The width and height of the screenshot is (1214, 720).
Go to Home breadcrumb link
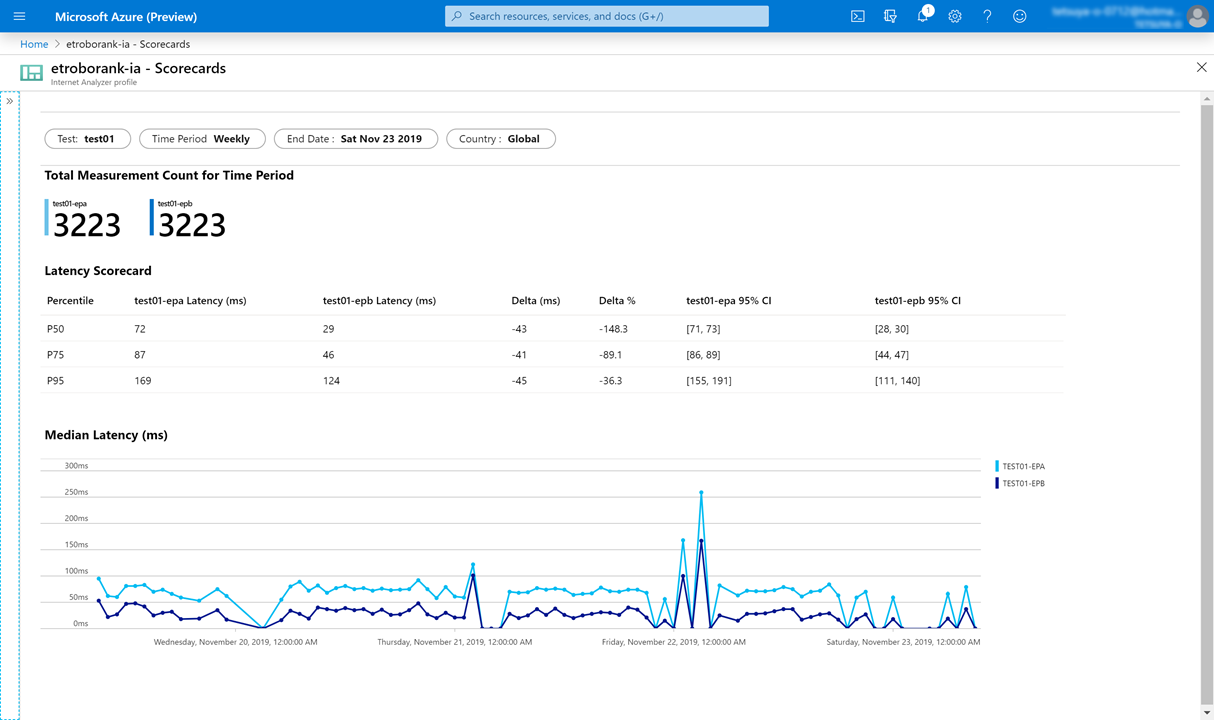coord(34,44)
